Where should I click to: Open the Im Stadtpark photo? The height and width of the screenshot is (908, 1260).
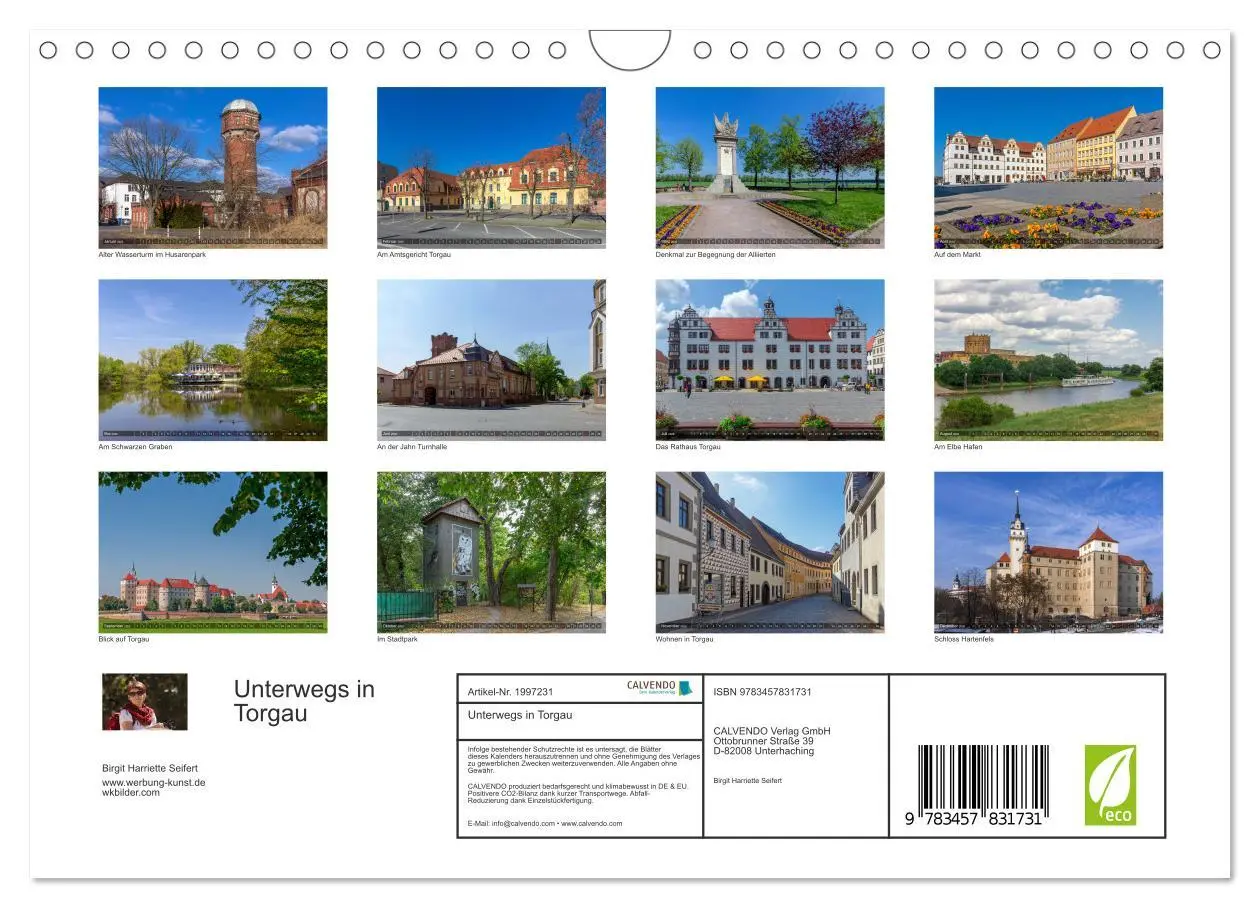(x=491, y=552)
